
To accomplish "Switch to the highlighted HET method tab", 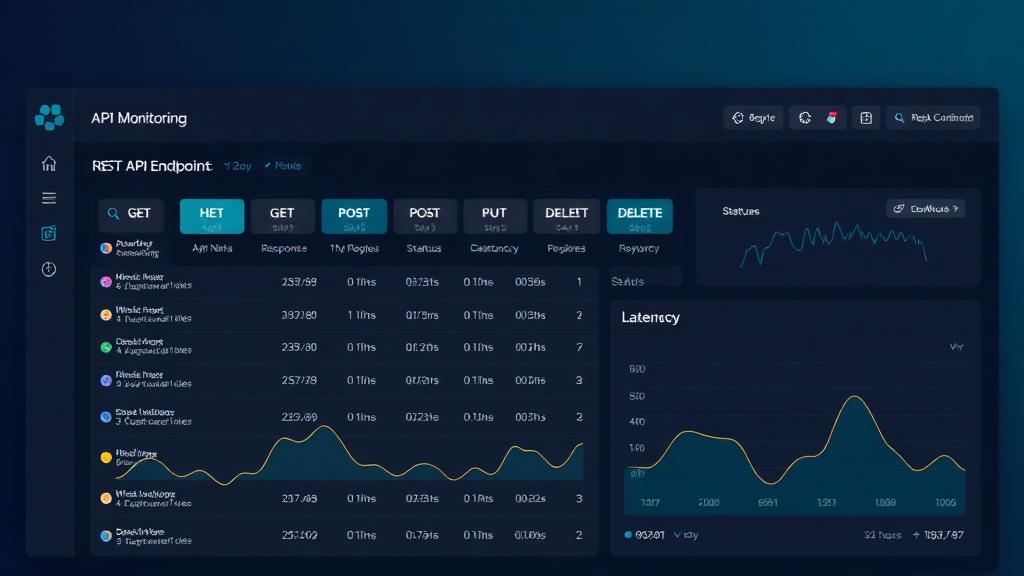I will 211,214.
